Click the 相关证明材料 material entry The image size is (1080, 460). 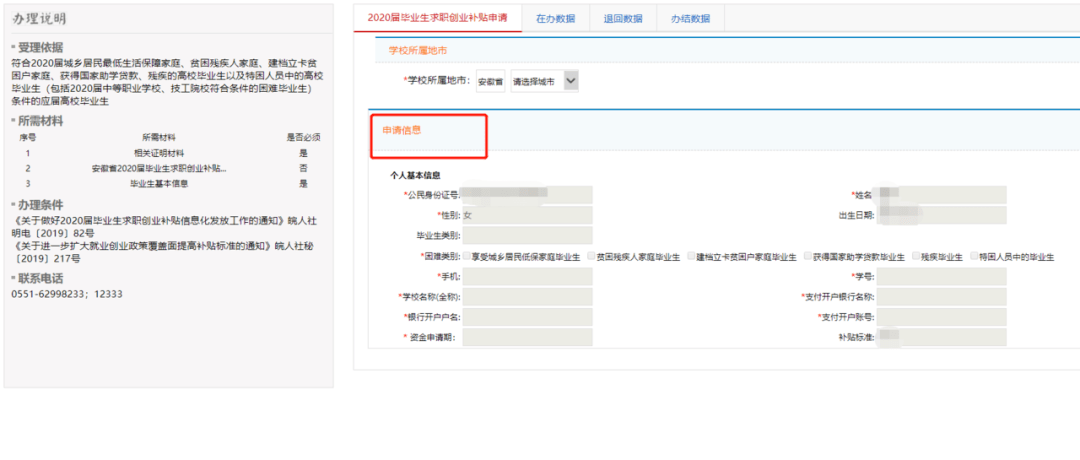(x=159, y=153)
